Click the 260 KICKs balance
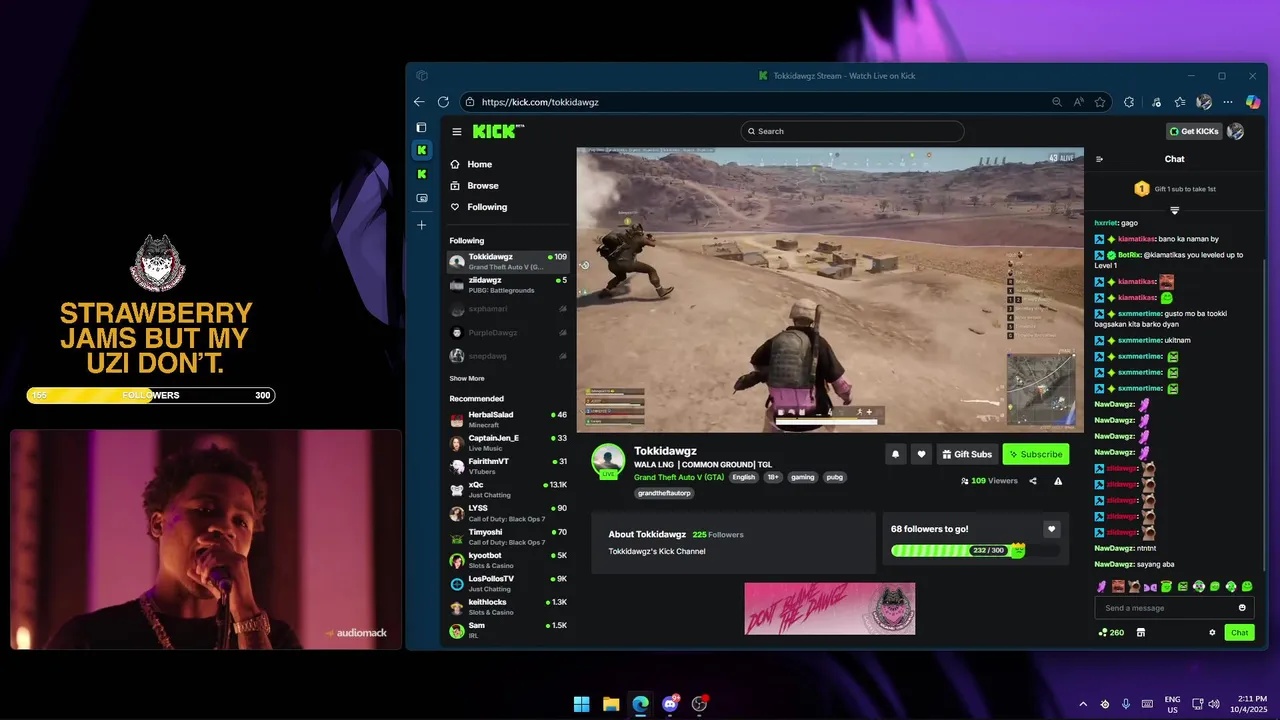Screen dimensions: 1280x720 1111,632
